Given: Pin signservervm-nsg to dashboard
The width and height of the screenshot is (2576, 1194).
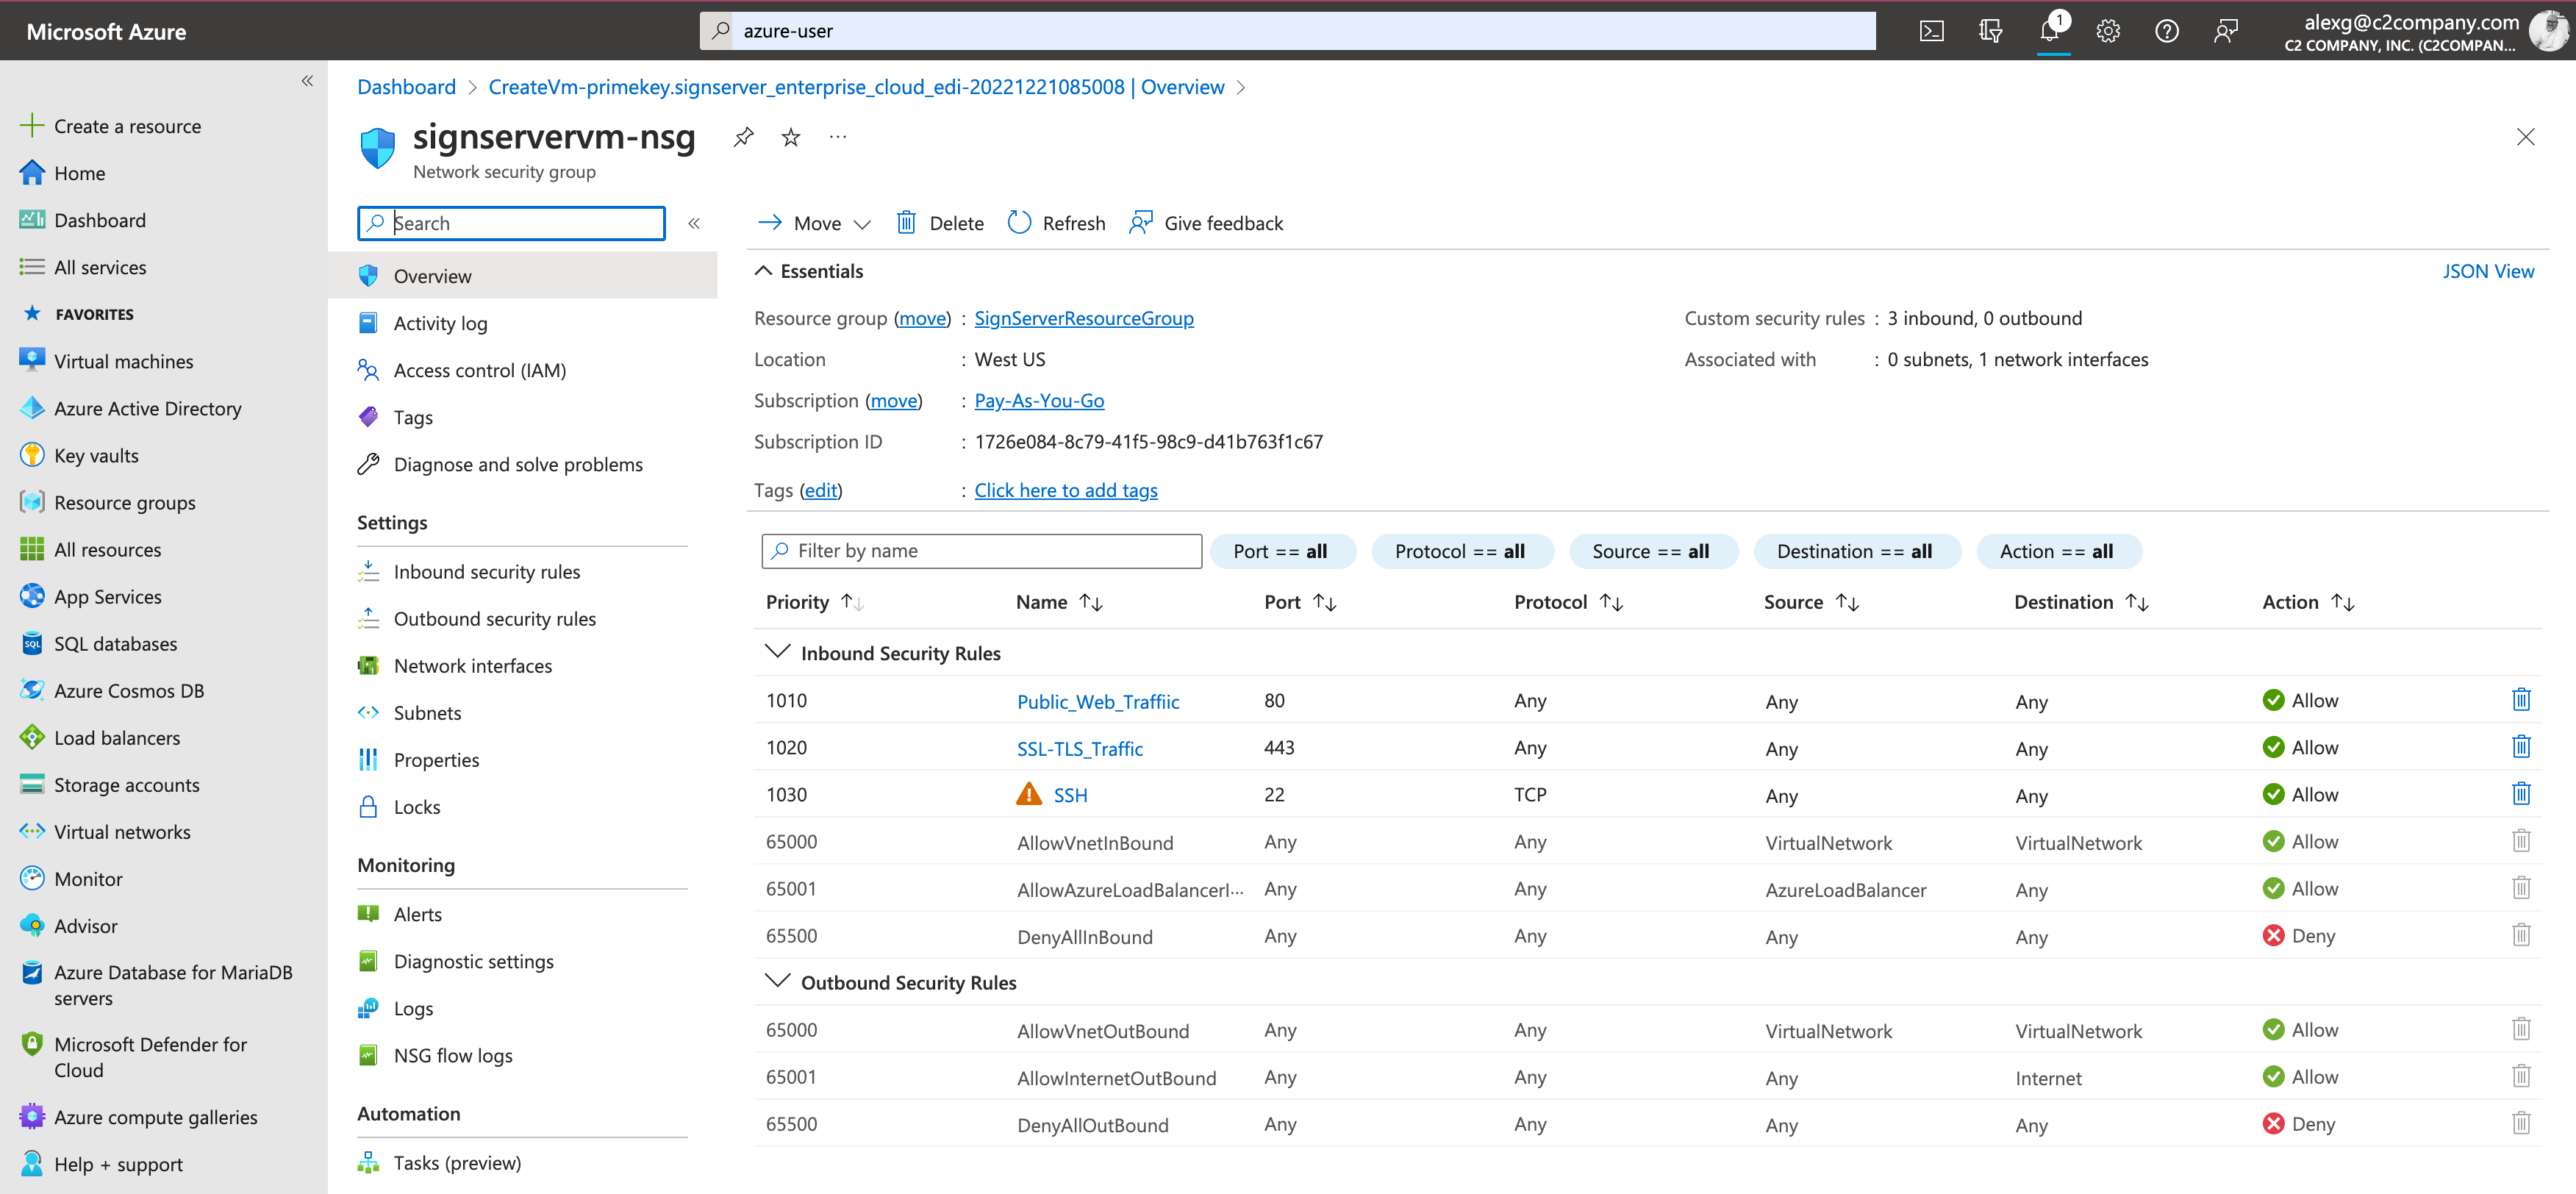Looking at the screenshot, I should tap(743, 137).
